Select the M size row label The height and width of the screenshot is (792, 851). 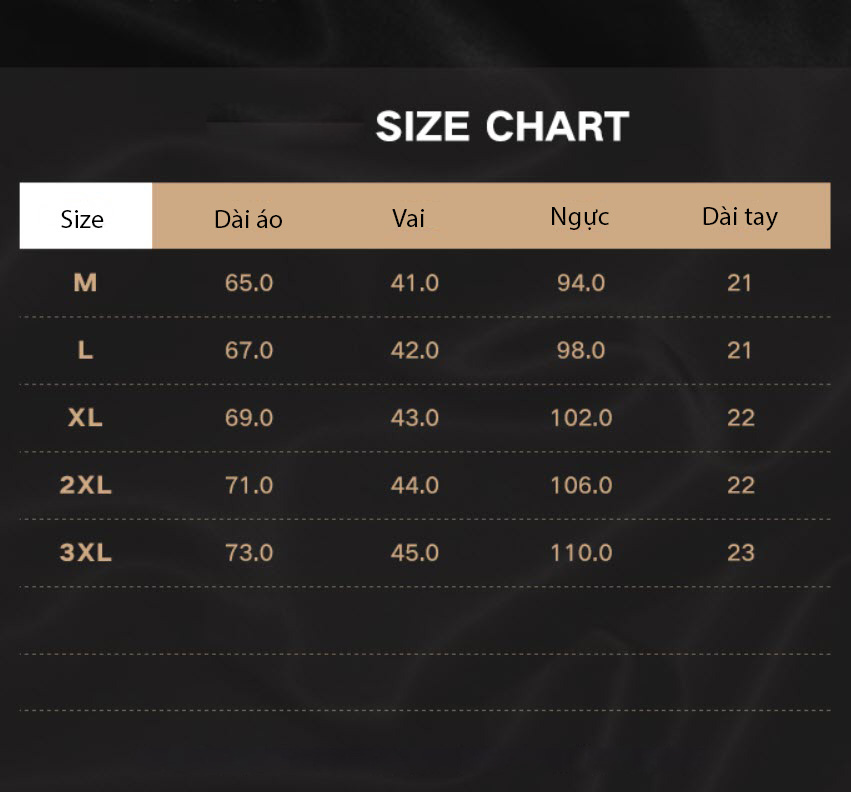point(85,283)
